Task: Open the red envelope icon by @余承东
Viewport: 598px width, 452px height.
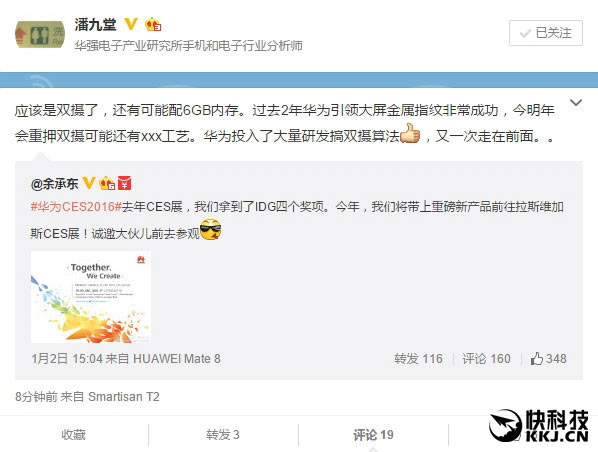Action: 125,183
